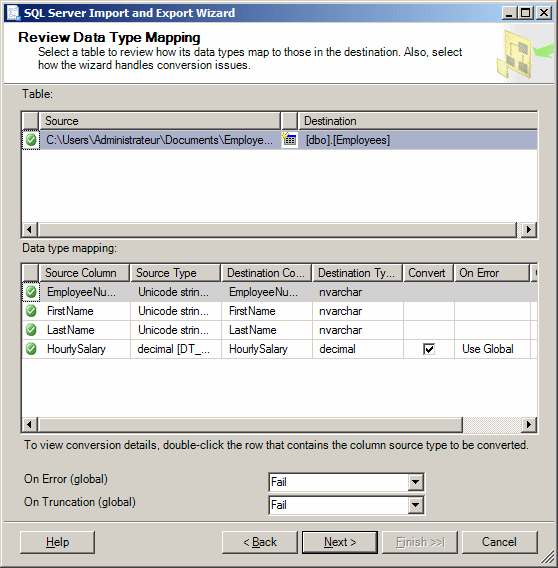Open the On Error (global) dropdown
558x568 pixels.
415,482
